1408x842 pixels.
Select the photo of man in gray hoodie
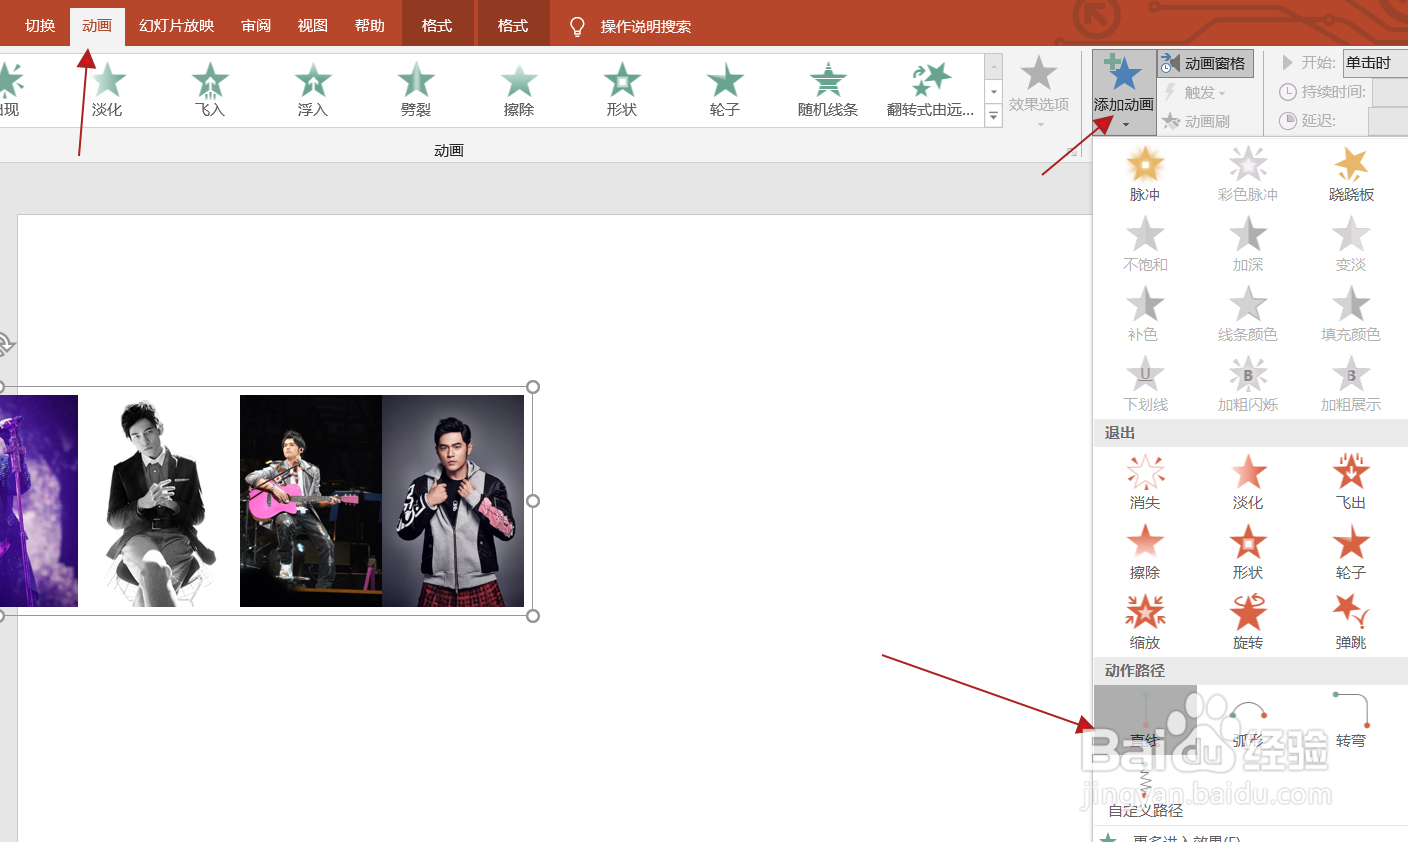pyautogui.click(x=453, y=501)
